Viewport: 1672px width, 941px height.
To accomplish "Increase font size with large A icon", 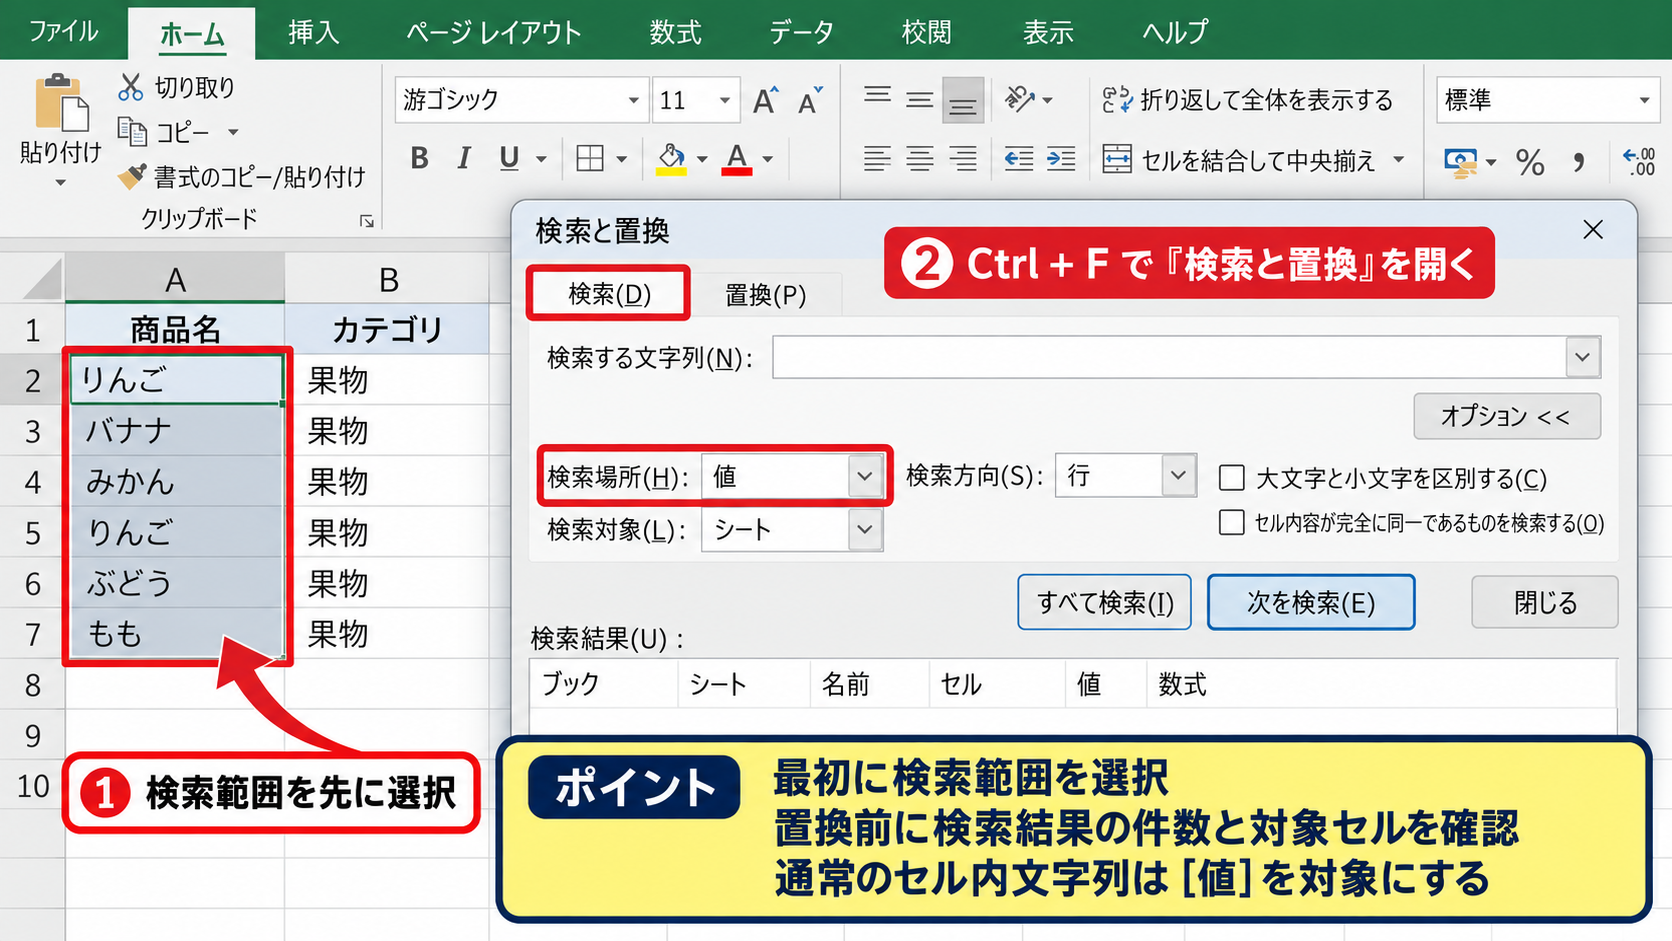I will (x=765, y=100).
